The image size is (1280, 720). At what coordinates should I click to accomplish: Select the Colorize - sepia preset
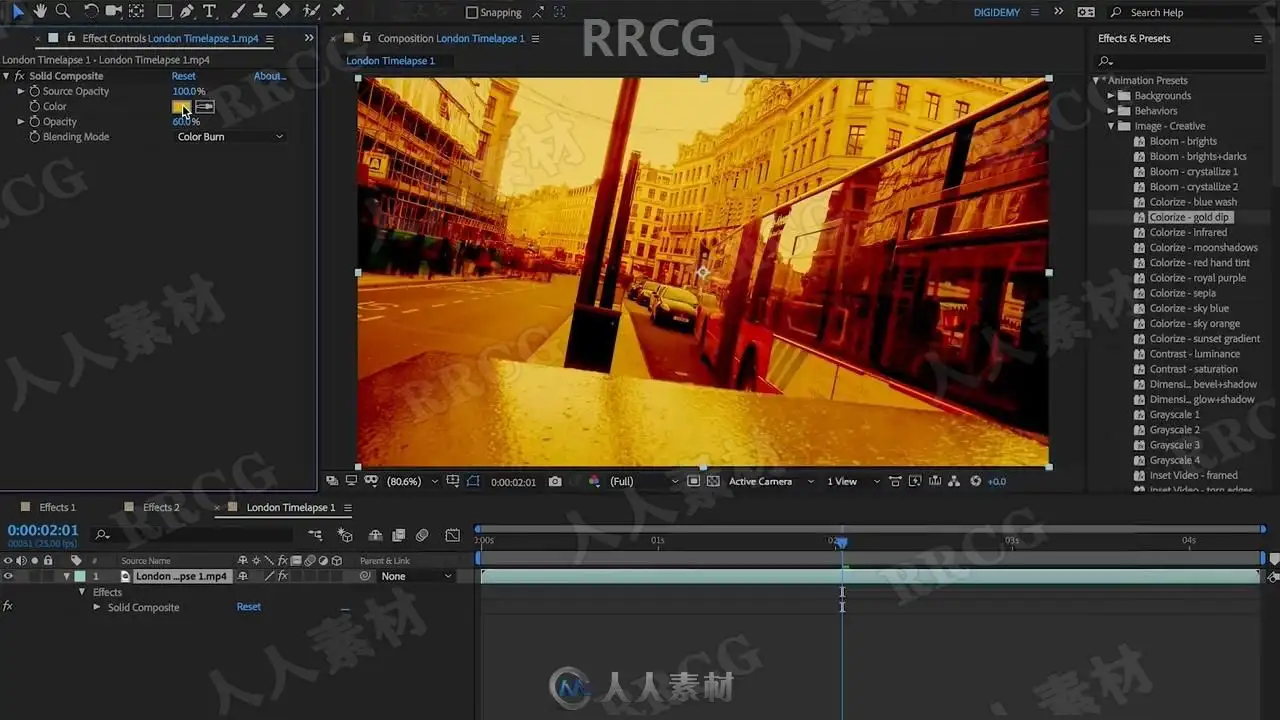point(1182,293)
